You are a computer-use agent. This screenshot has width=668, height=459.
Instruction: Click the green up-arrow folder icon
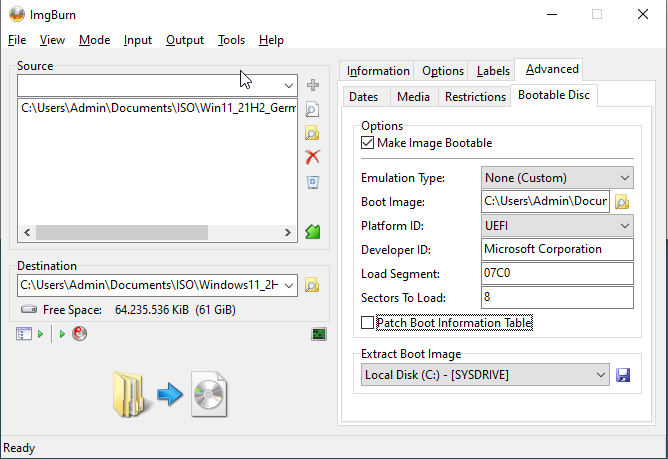tap(313, 231)
